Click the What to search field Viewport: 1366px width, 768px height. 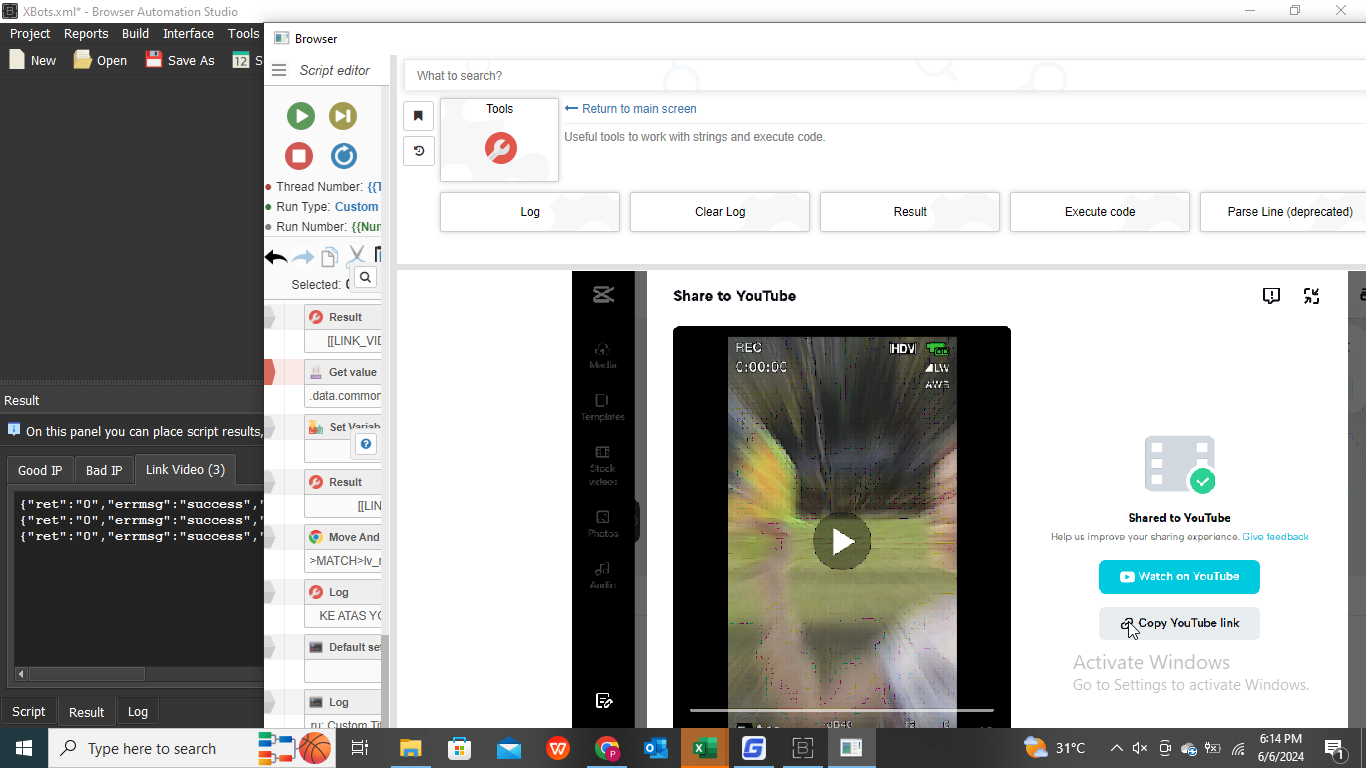[x=880, y=76]
